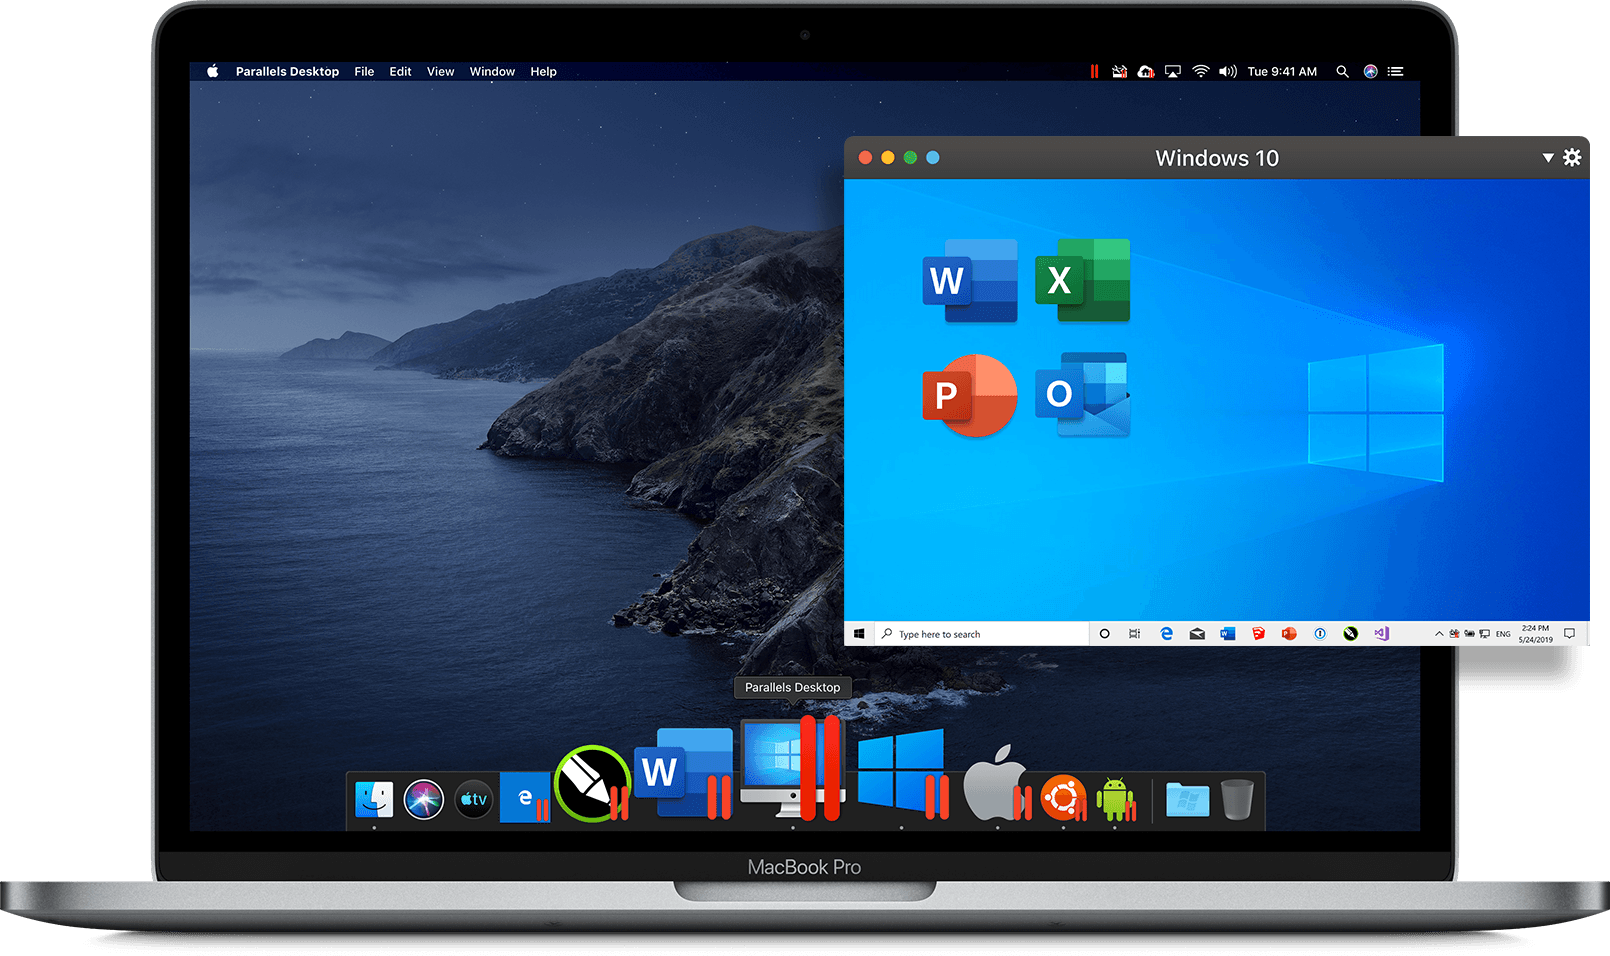Open CorelDRAW pen icon in the Dock

pyautogui.click(x=592, y=785)
